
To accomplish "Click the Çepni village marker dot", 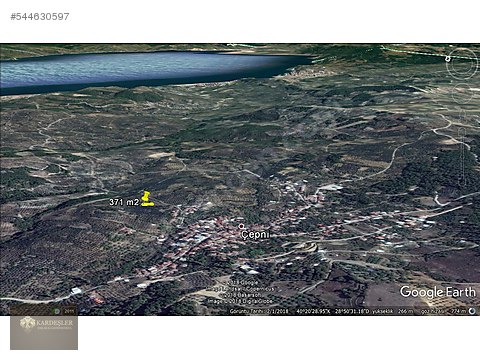I will pos(241,227).
